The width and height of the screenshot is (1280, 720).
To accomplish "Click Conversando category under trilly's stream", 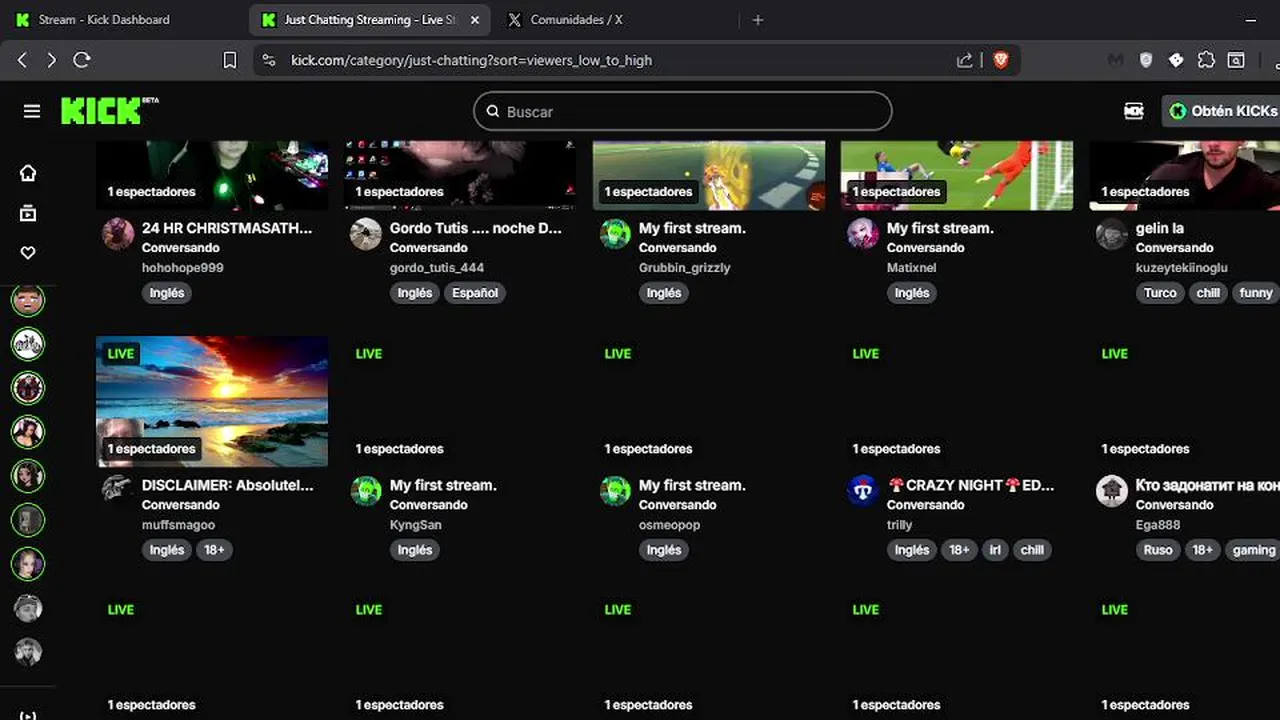I will click(x=925, y=505).
